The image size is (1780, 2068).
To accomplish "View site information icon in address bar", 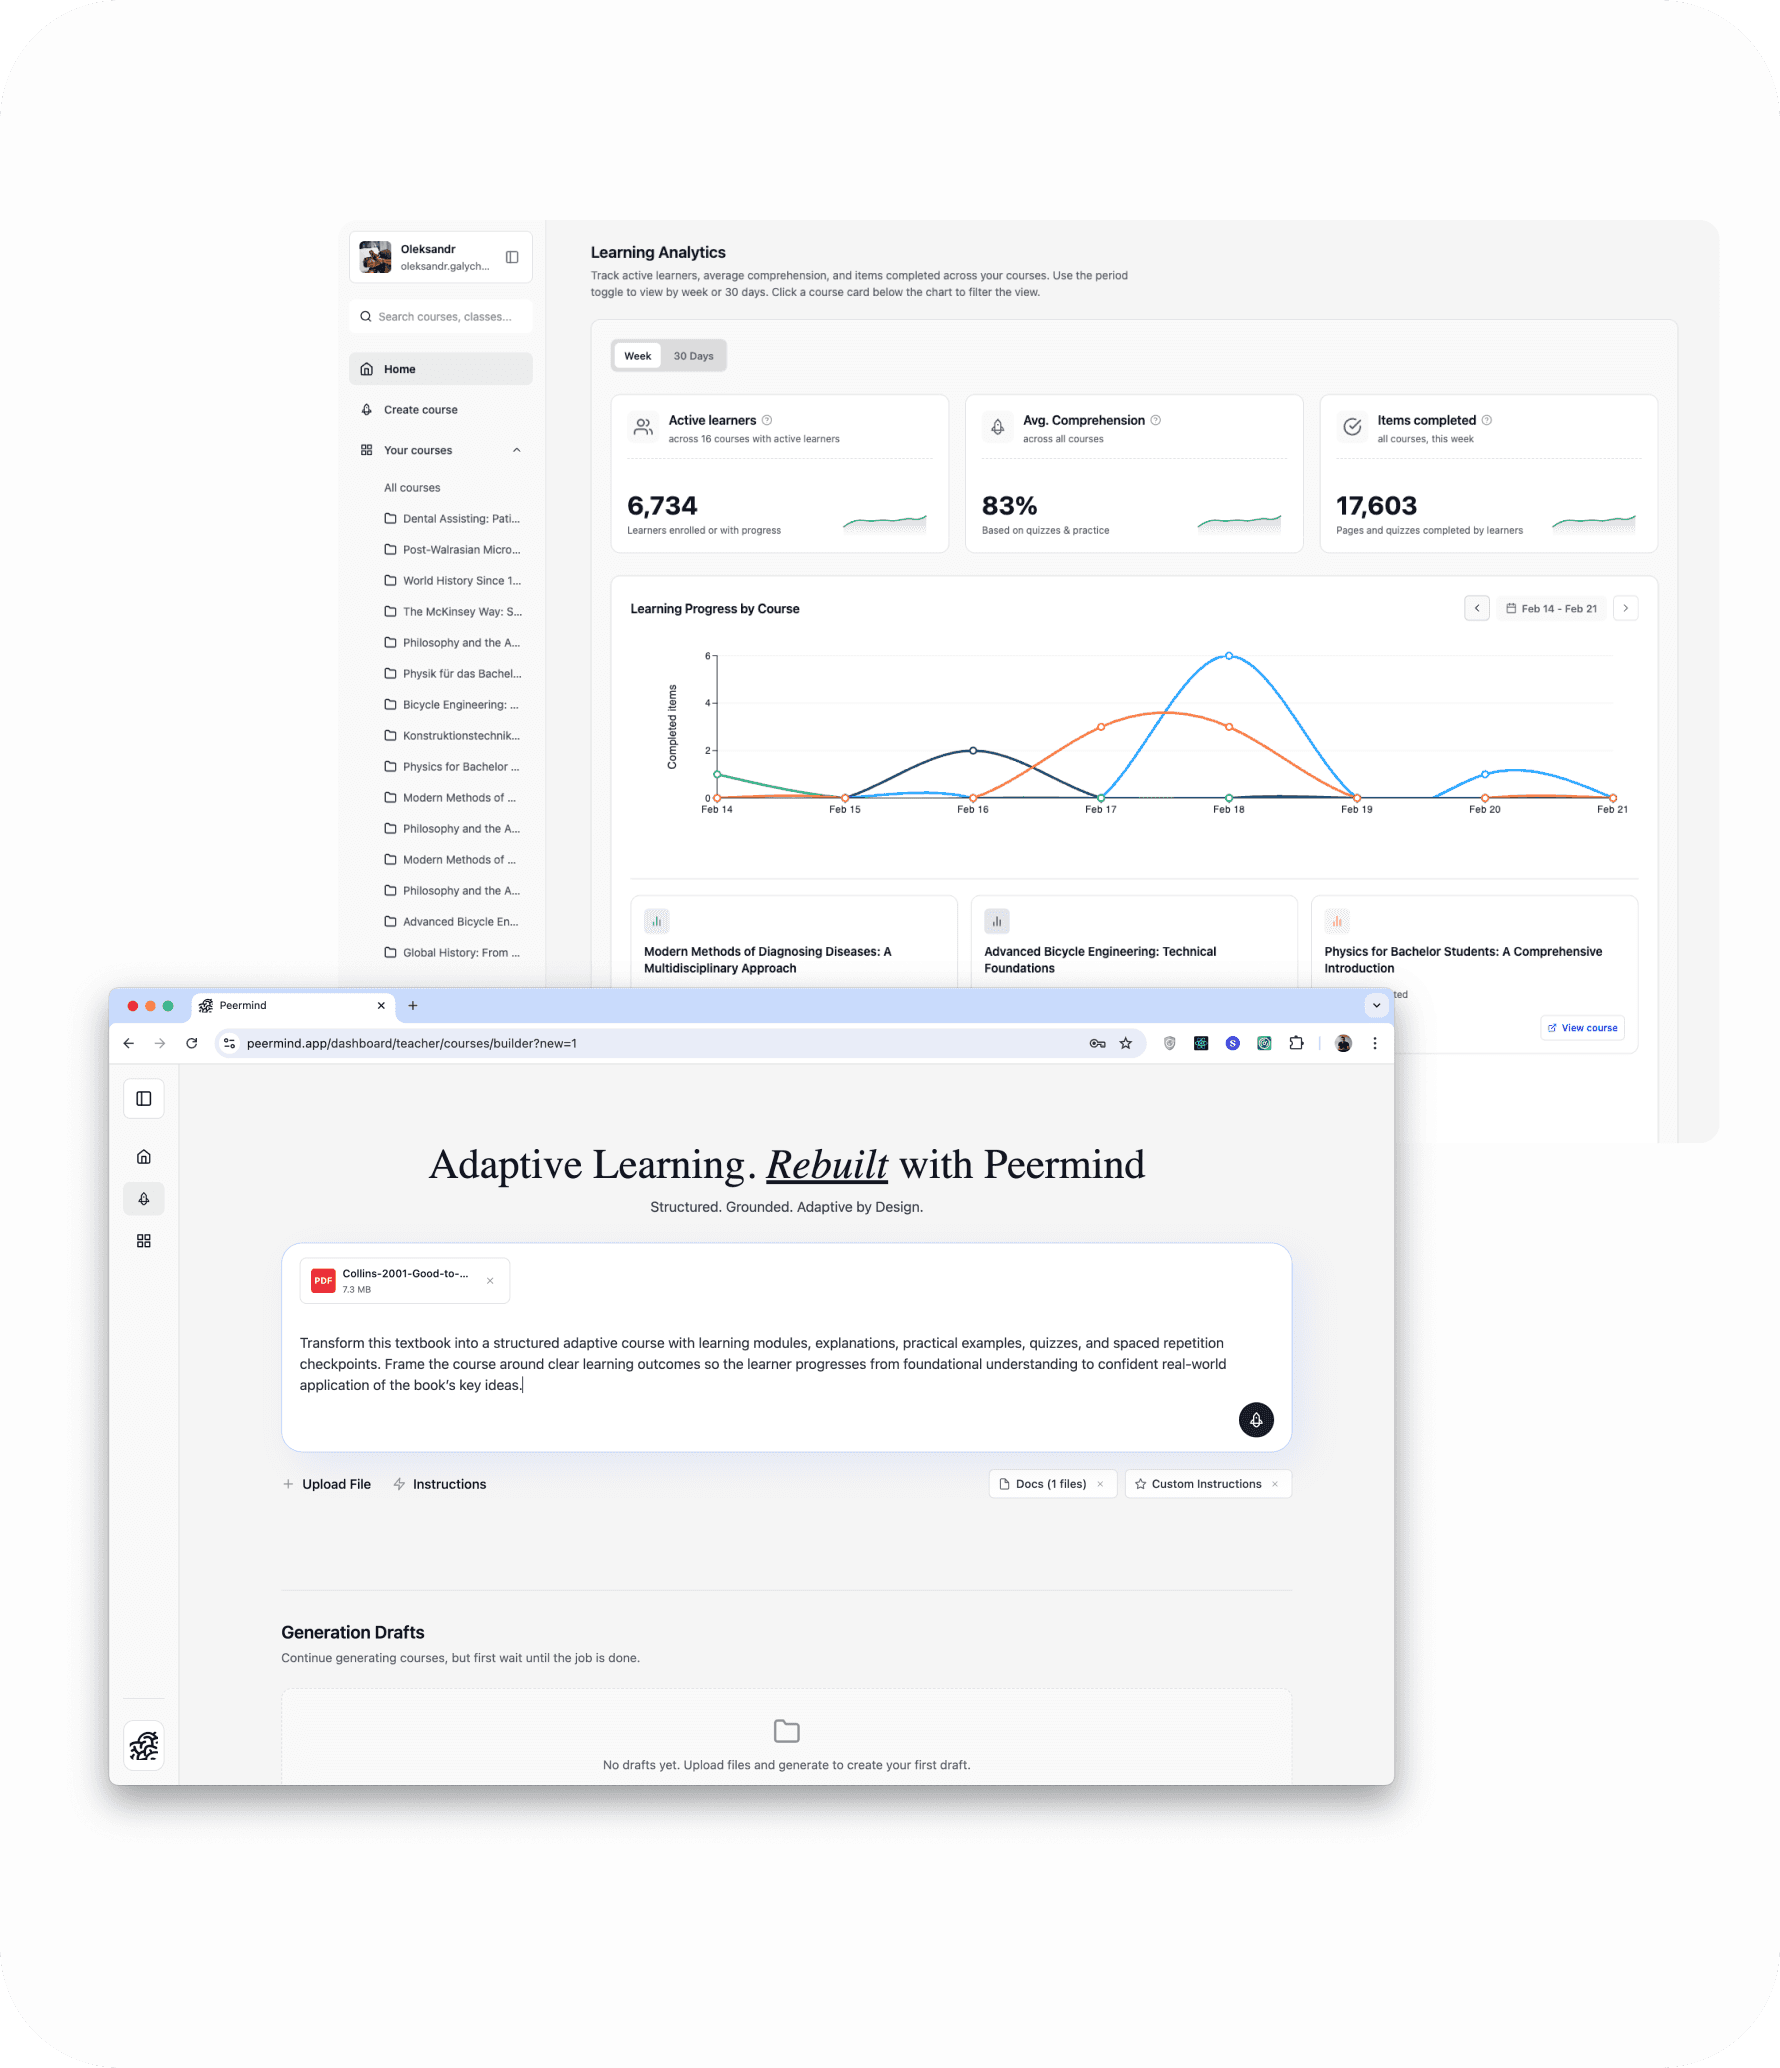I will tap(229, 1043).
